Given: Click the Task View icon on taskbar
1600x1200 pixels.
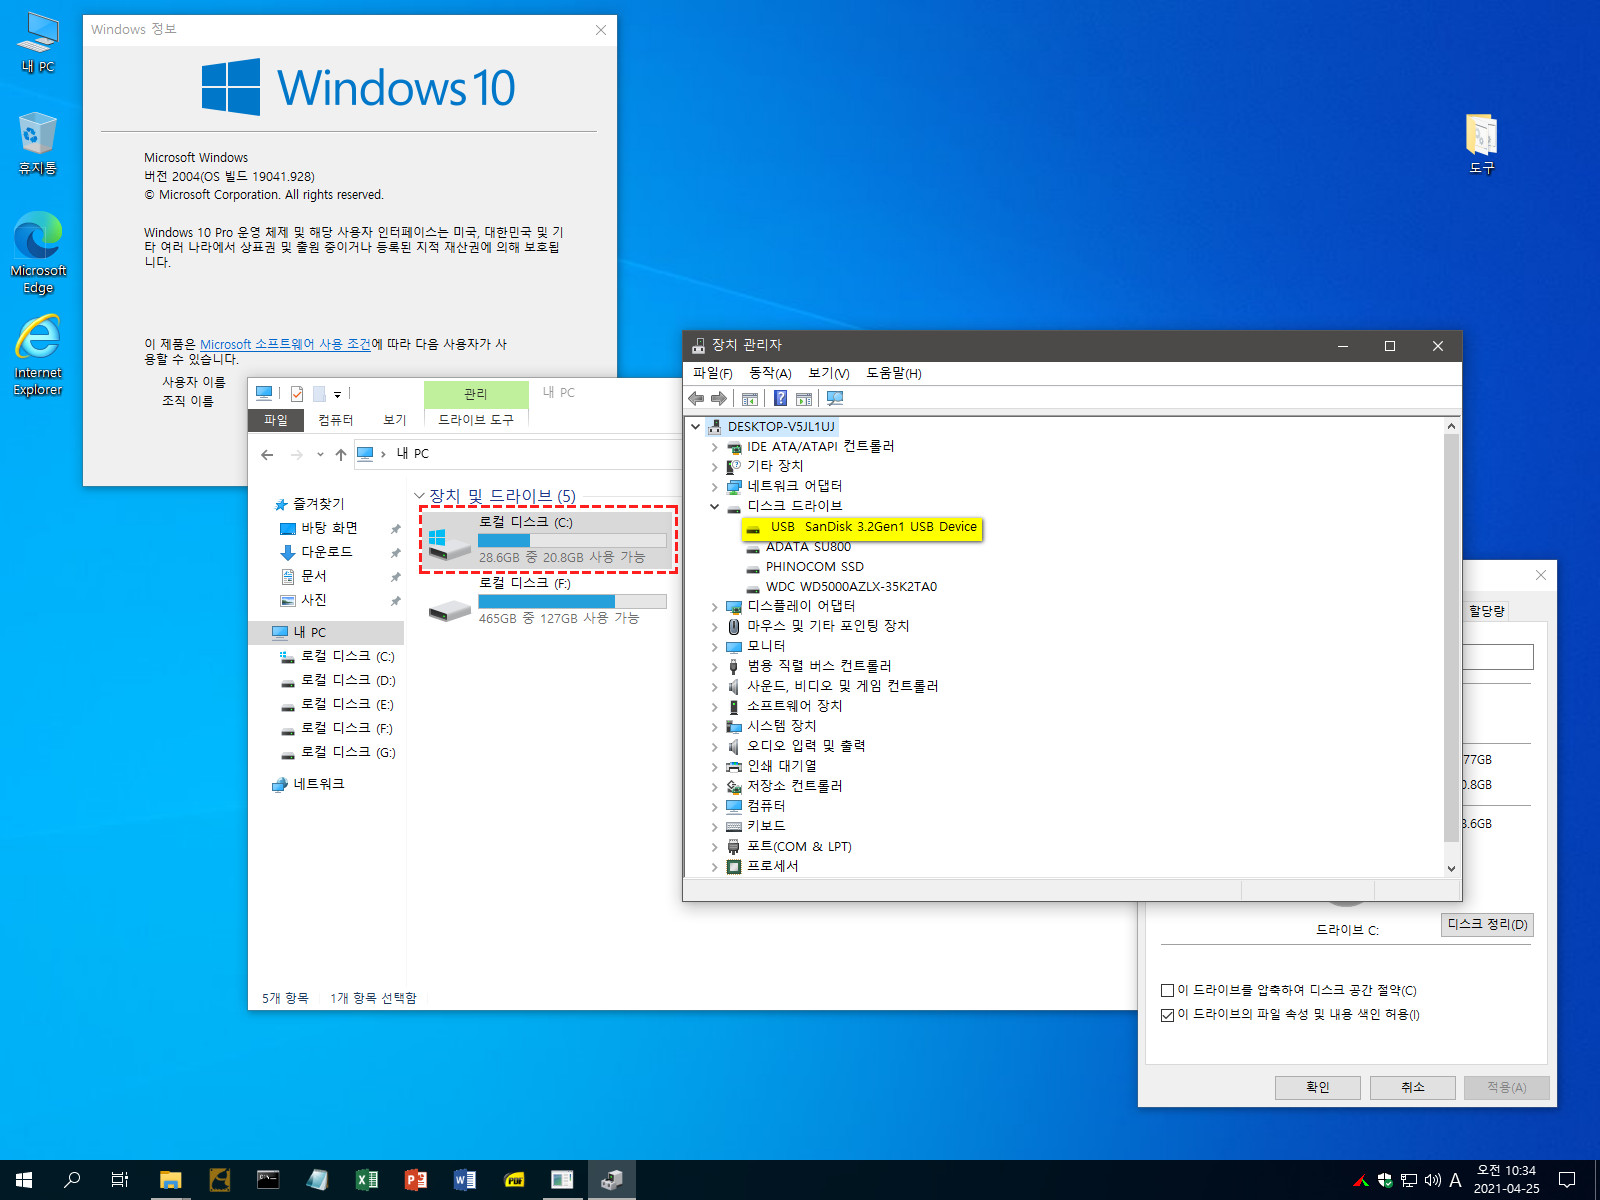Looking at the screenshot, I should [x=120, y=1180].
